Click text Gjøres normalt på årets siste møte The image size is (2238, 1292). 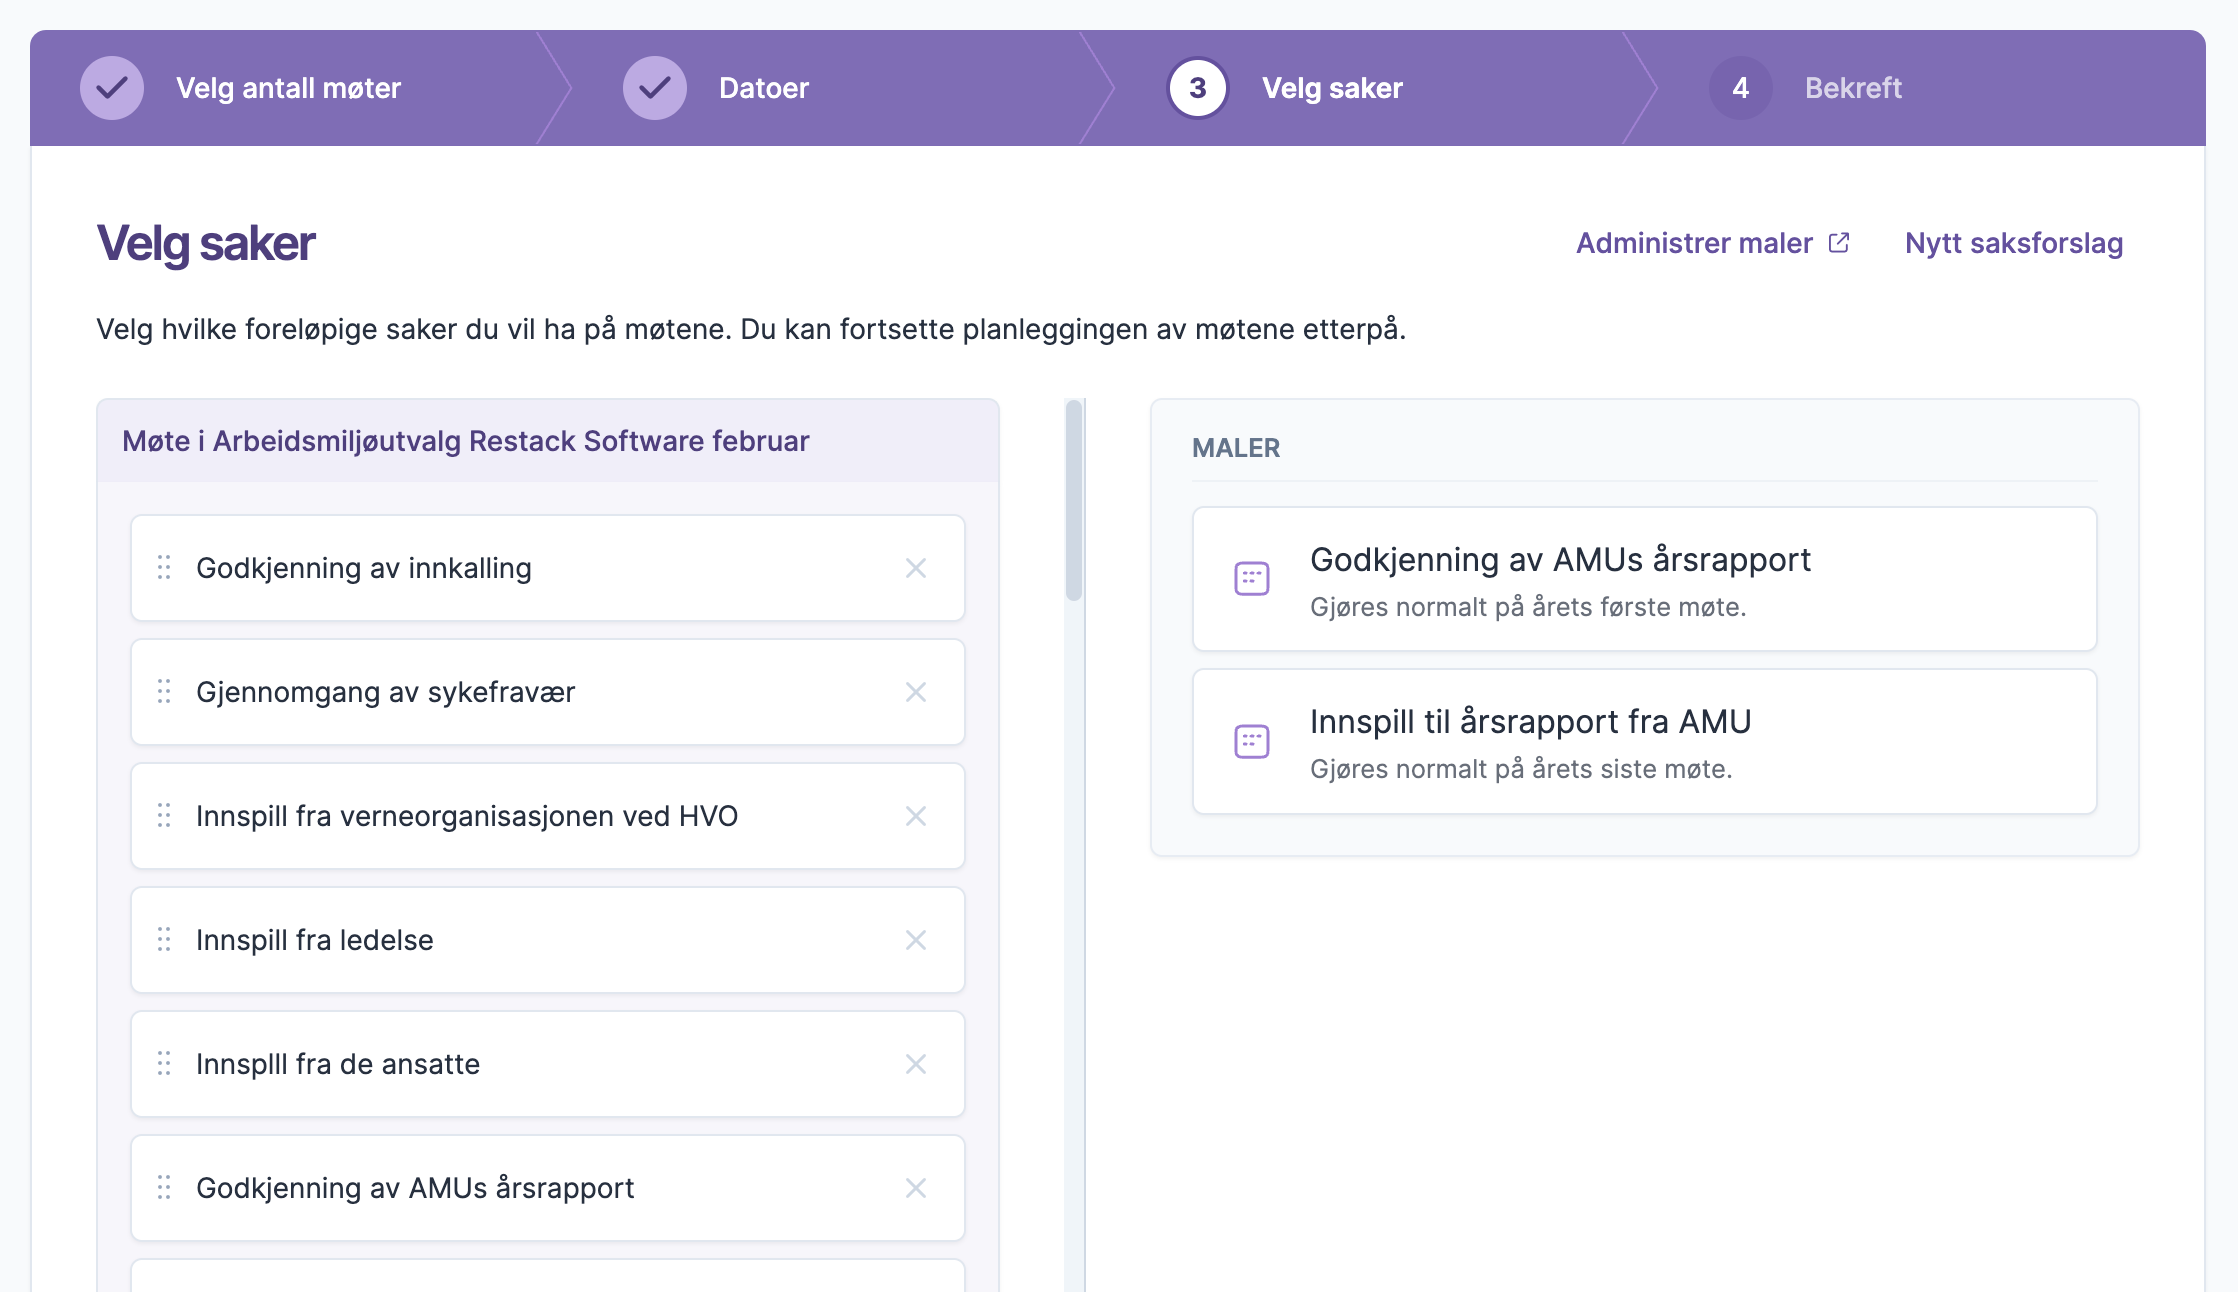[1521, 769]
